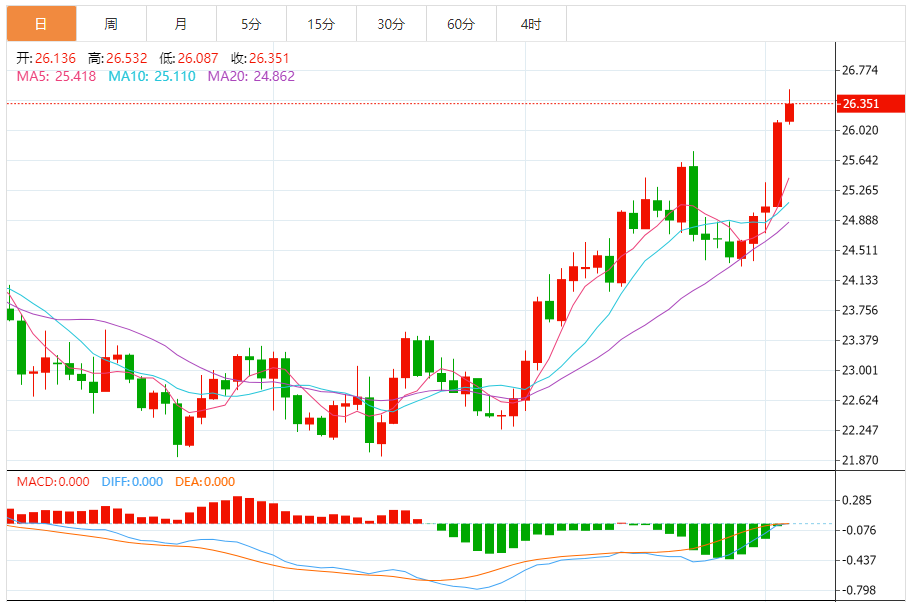Viewport: 916px width, 602px height.
Task: Click the 24.133 price axis label
Action: click(860, 280)
